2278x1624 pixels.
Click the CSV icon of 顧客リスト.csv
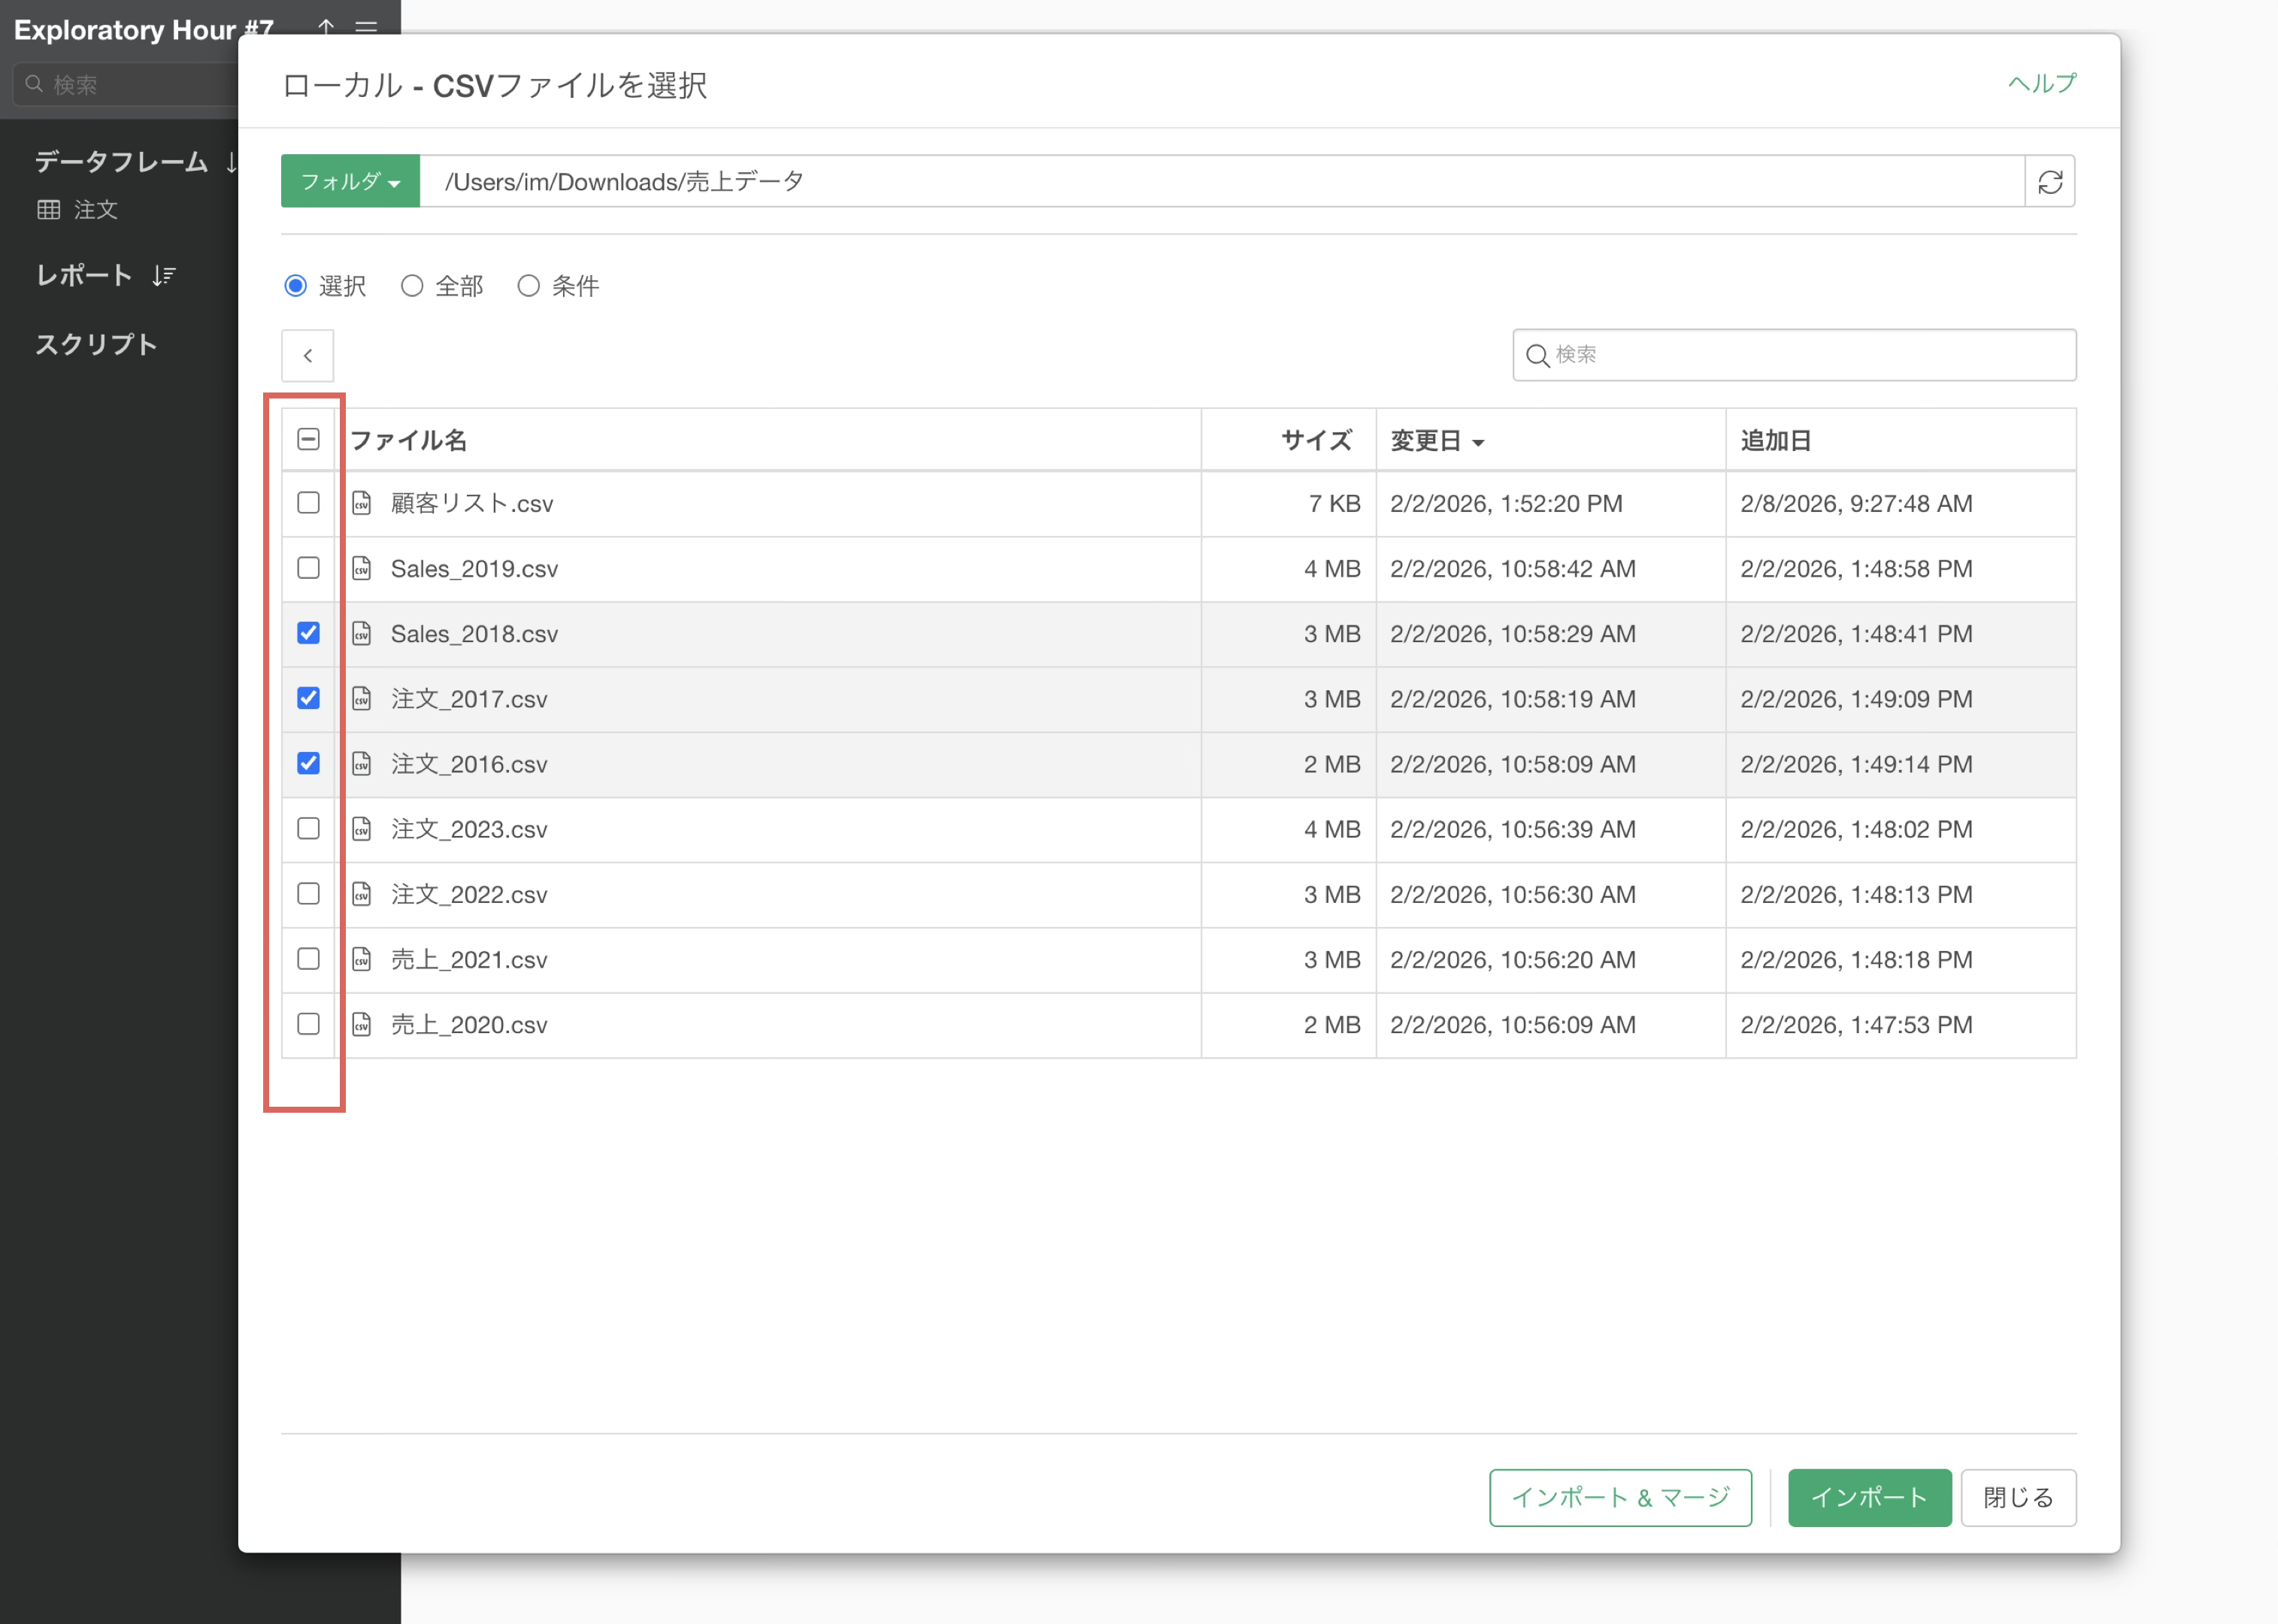(362, 503)
